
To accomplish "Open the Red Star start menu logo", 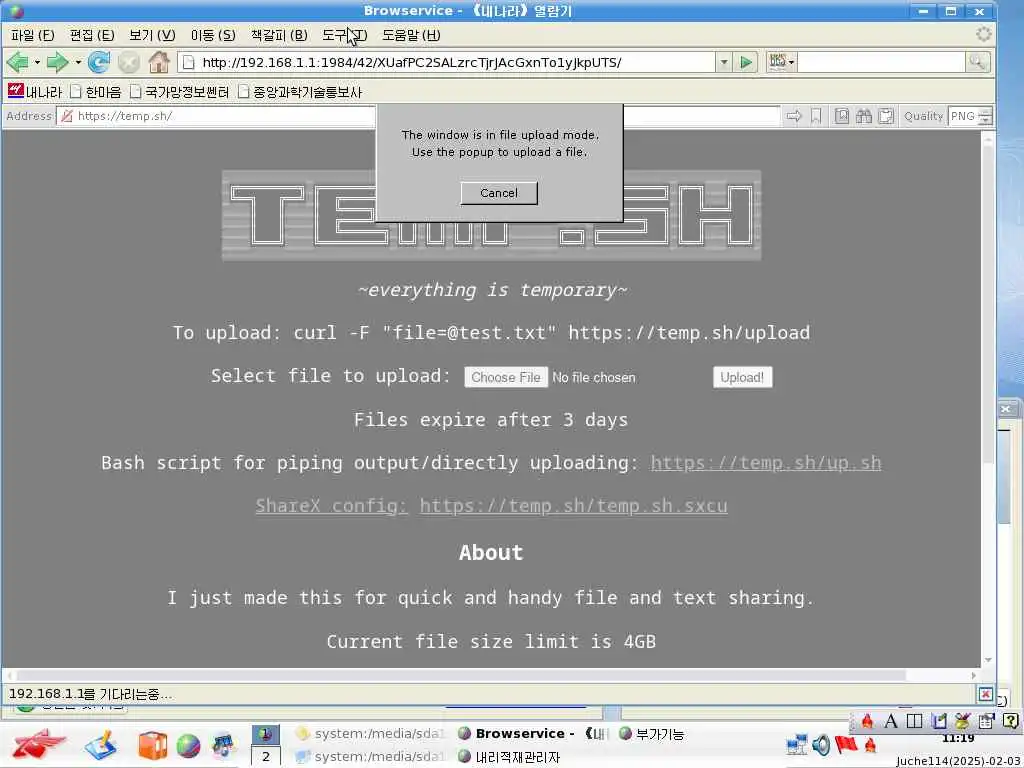I will [38, 744].
